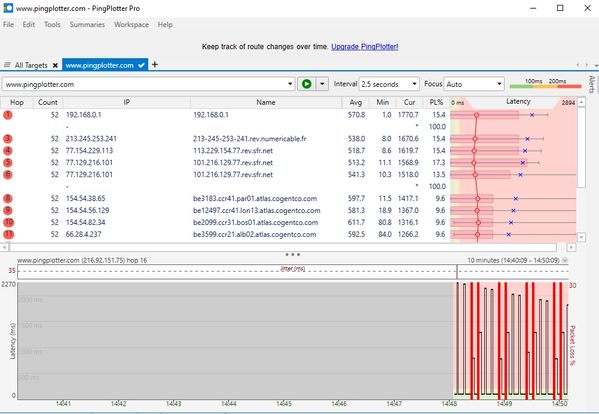The width and height of the screenshot is (599, 414).
Task: Click tab scroll left arrow
Action: [578, 65]
